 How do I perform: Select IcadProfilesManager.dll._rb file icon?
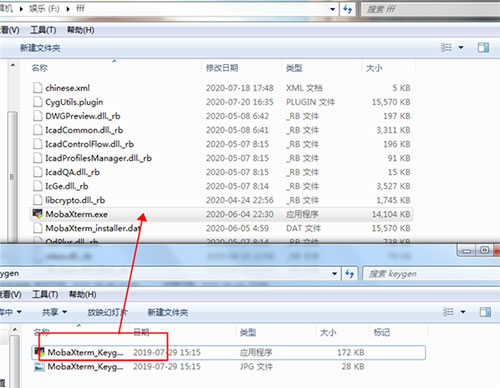[x=38, y=158]
